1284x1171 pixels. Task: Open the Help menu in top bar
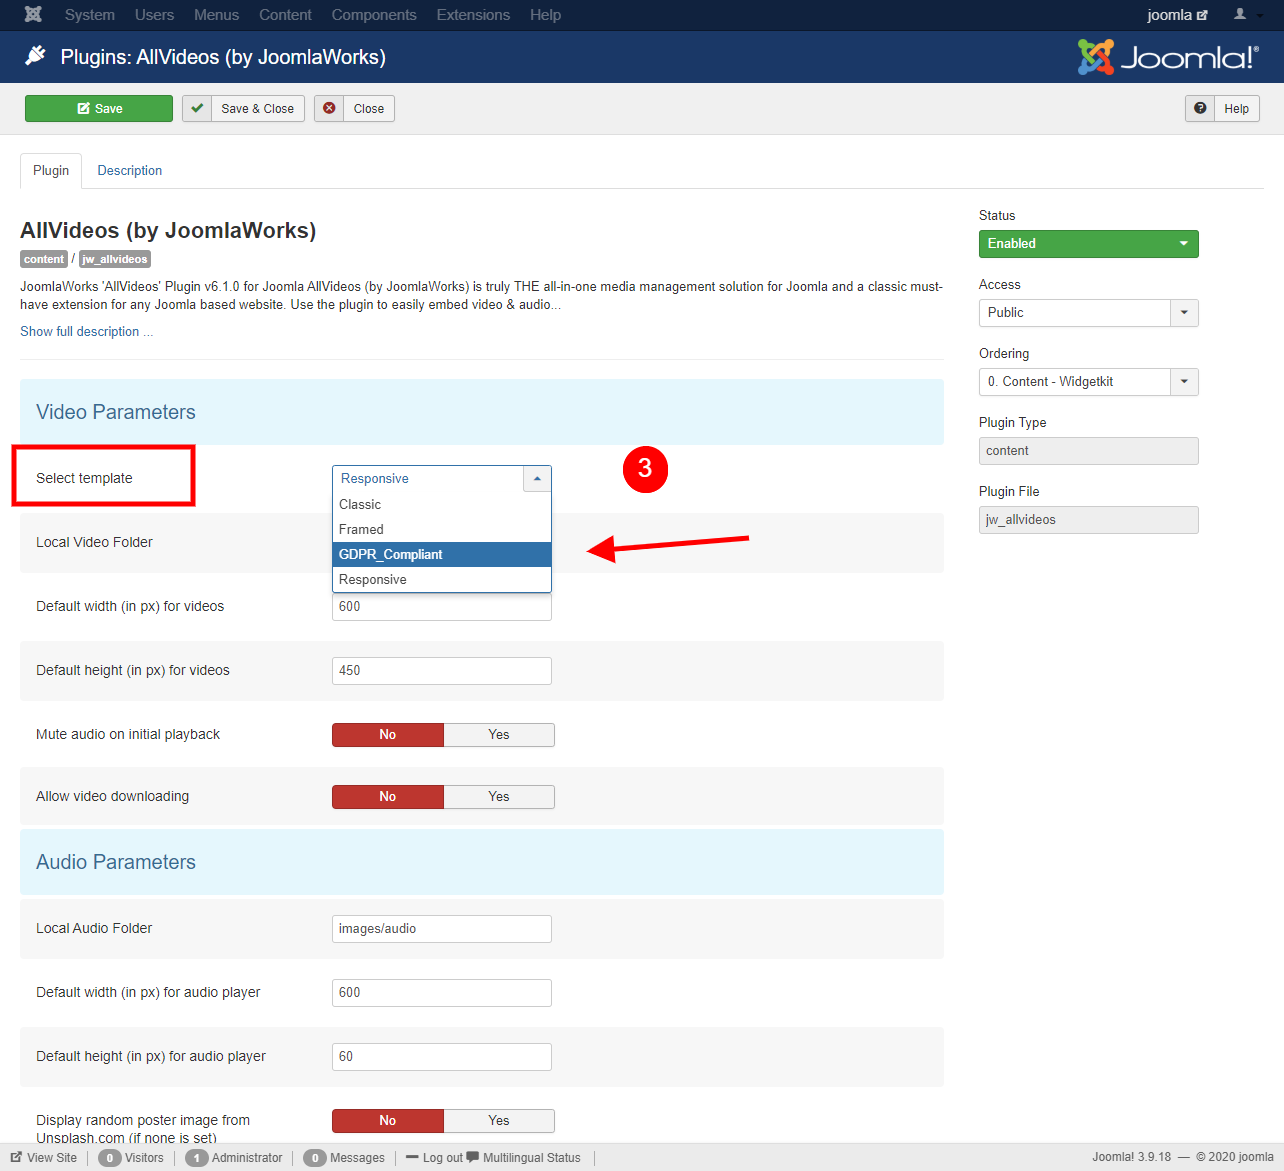point(545,15)
